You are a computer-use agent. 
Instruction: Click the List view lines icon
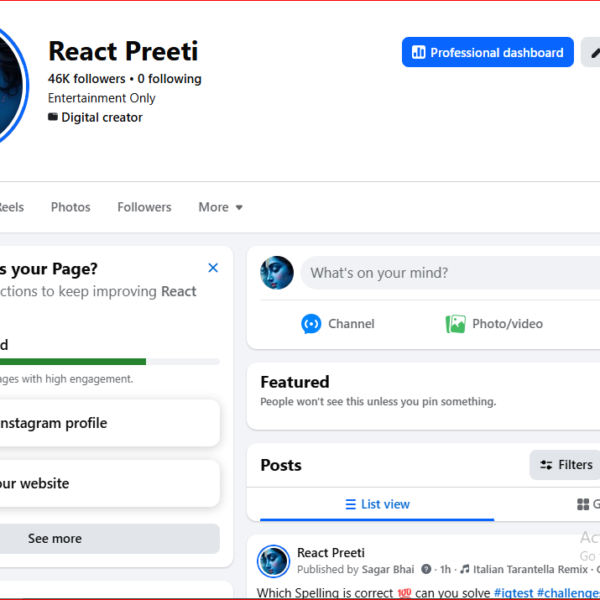pyautogui.click(x=350, y=504)
